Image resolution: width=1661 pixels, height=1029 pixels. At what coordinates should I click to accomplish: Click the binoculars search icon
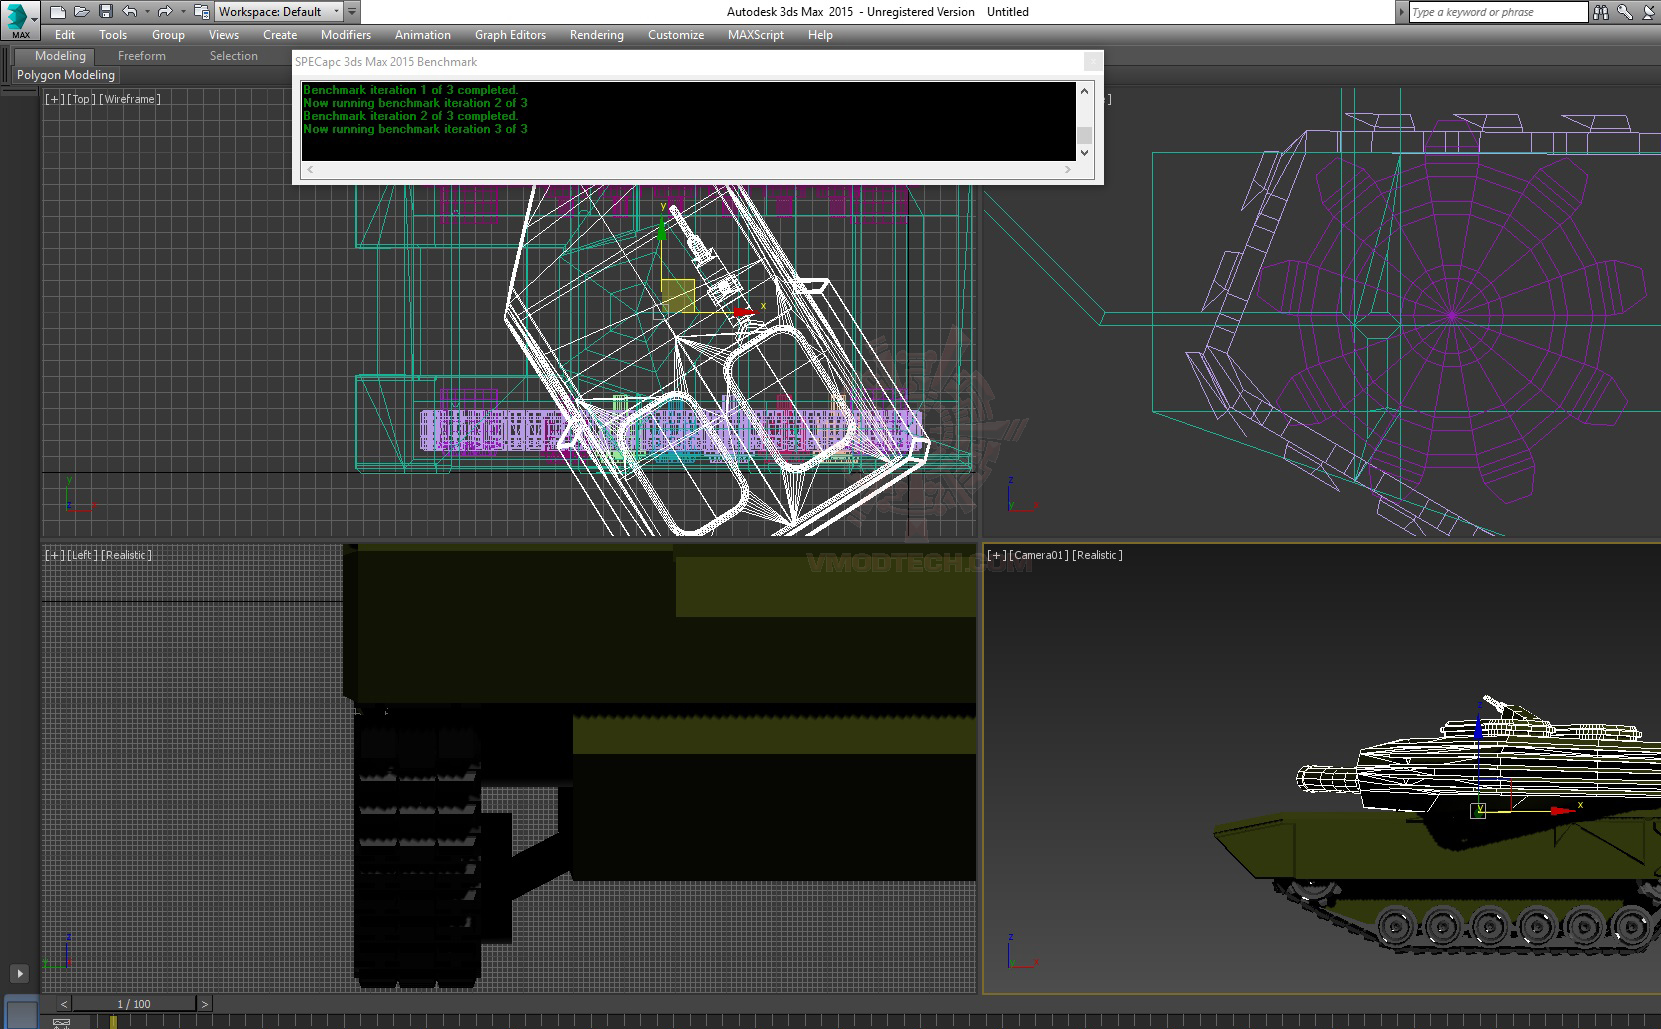tap(1601, 12)
